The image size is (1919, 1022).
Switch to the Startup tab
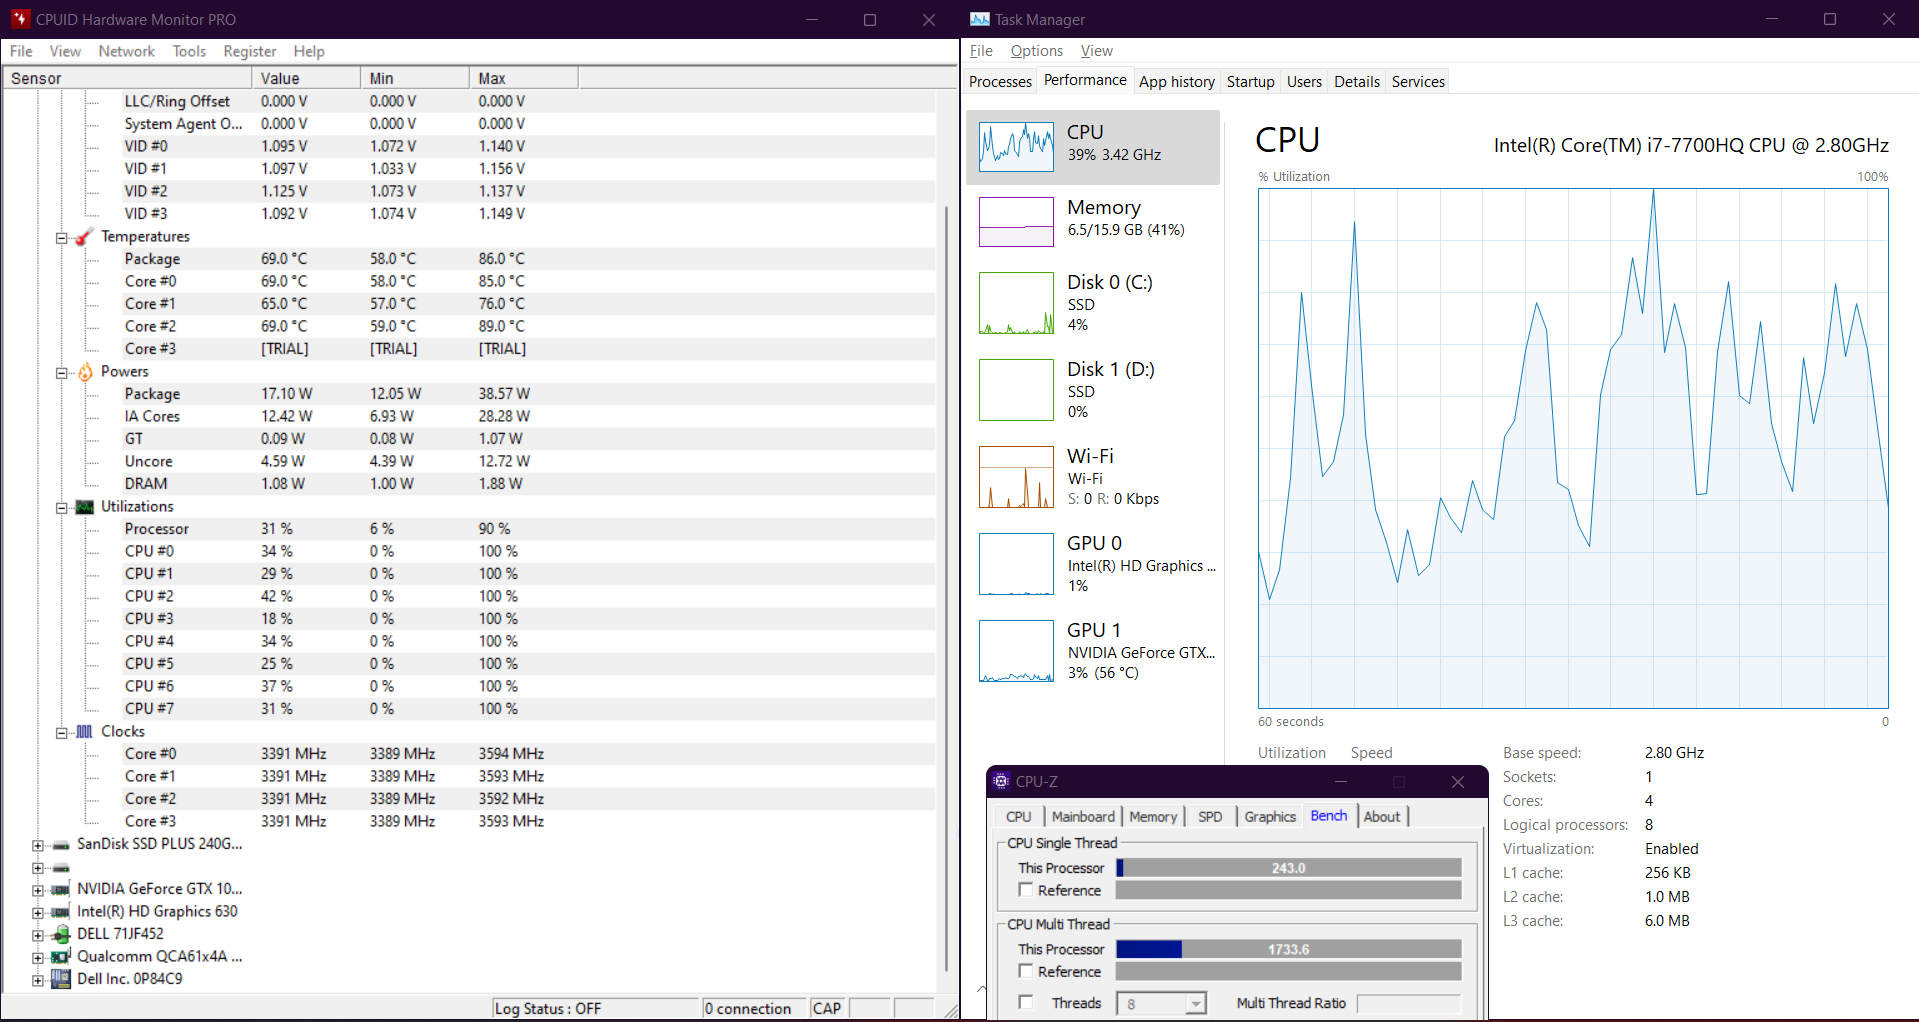(x=1251, y=82)
